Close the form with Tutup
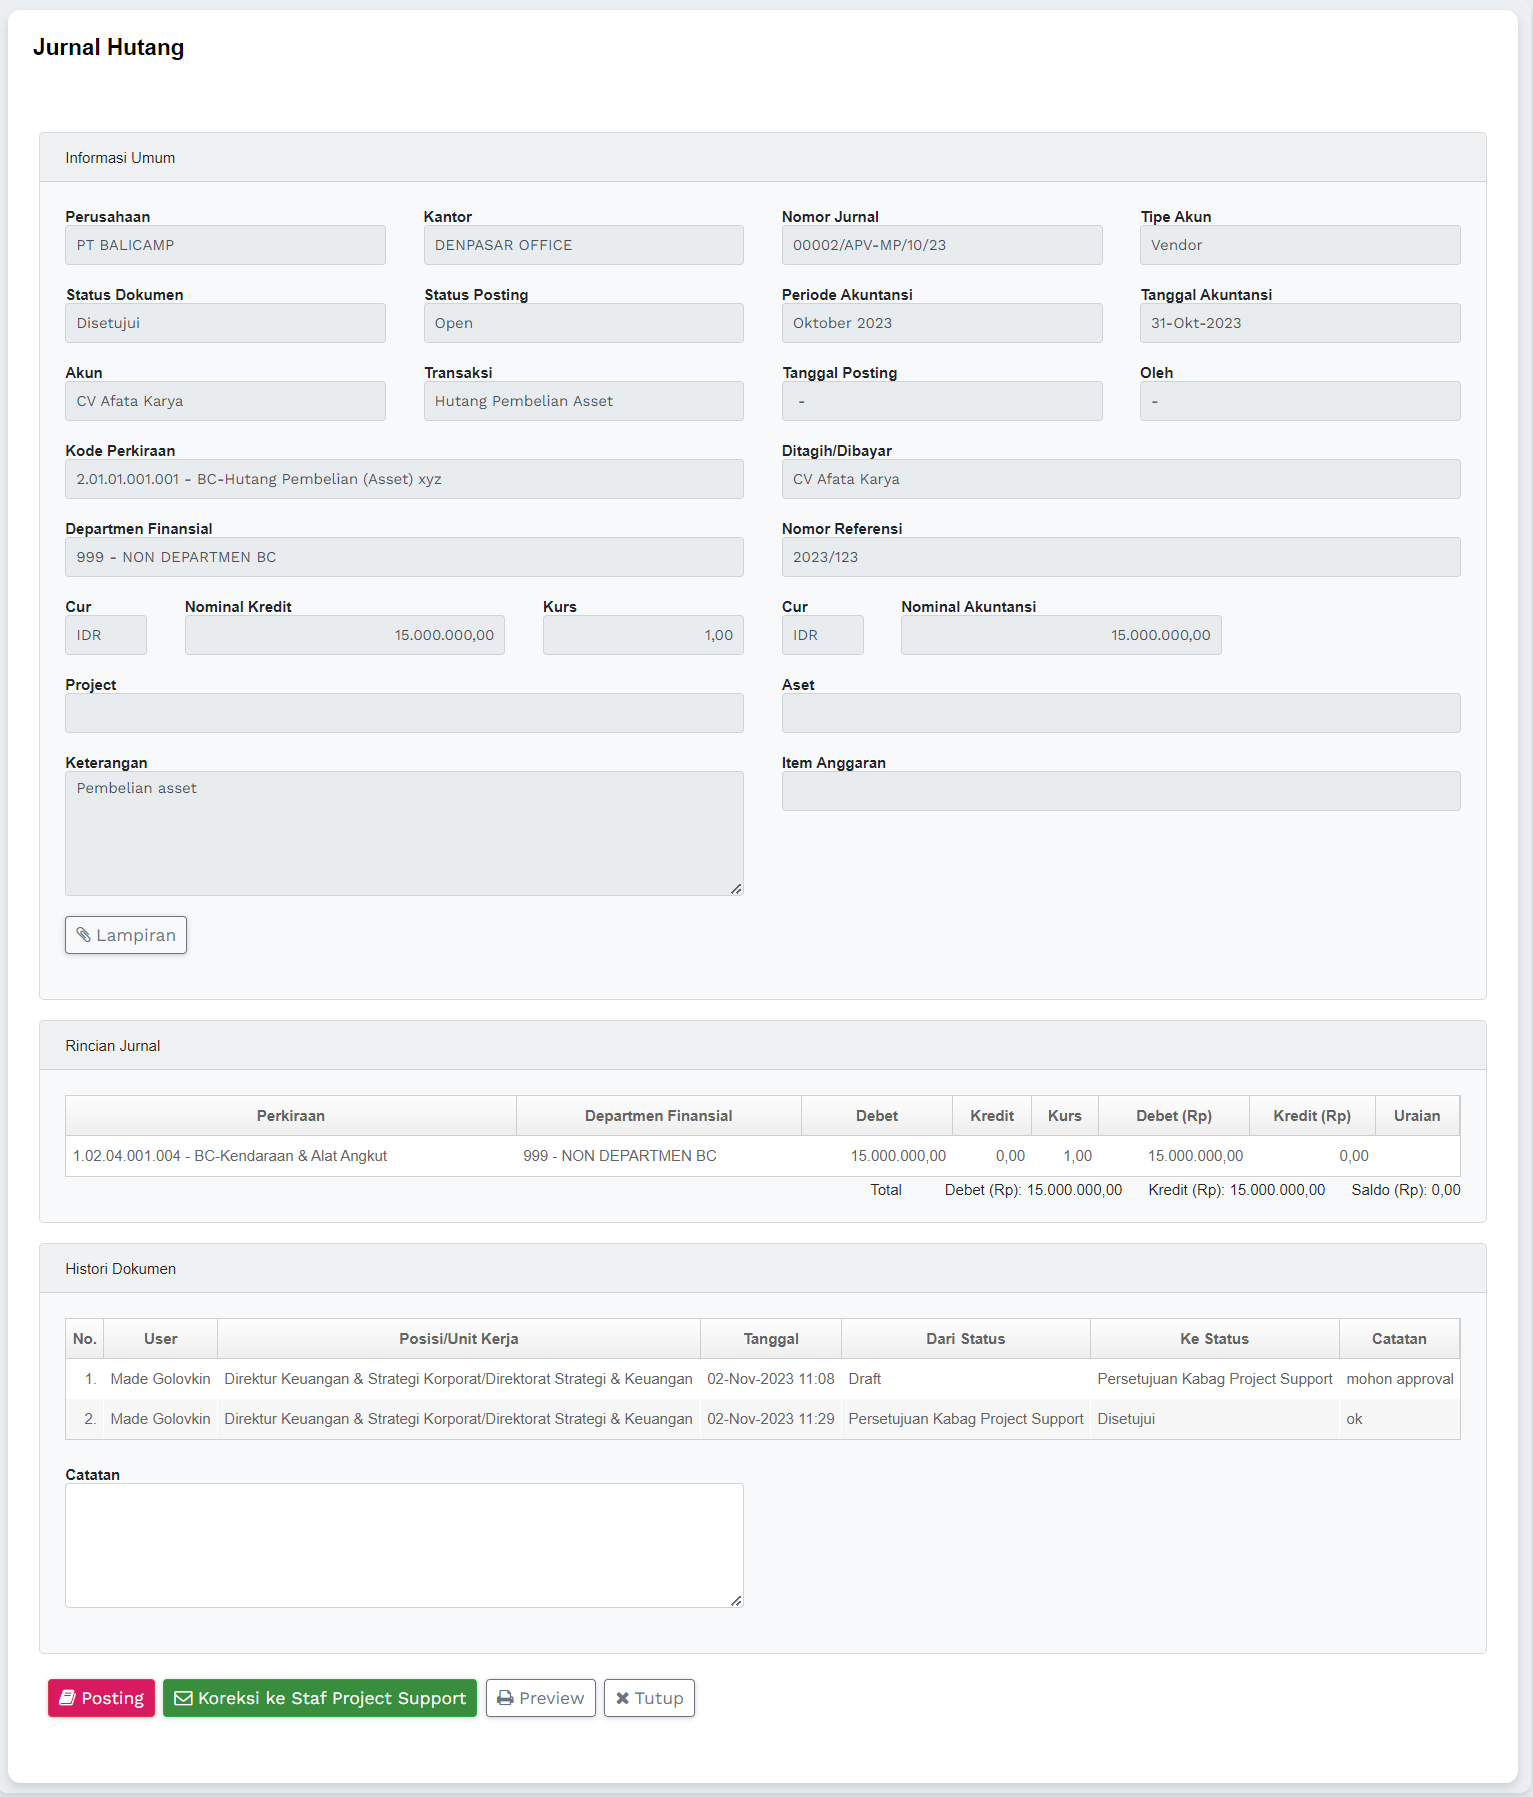Screen dimensions: 1533x1797 click(x=649, y=1698)
